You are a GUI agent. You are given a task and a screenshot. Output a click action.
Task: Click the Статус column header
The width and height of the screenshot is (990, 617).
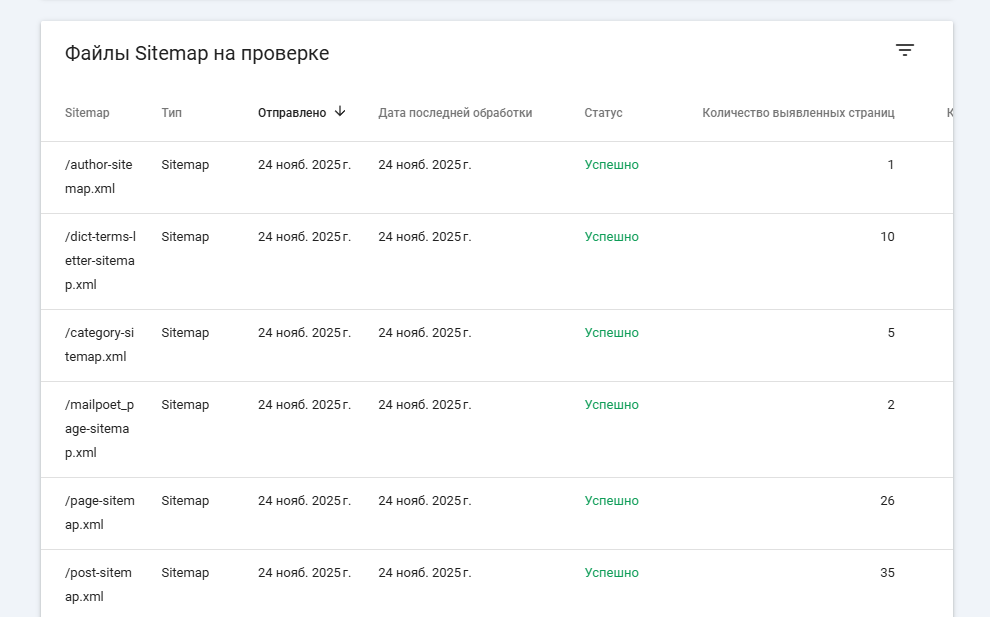pyautogui.click(x=603, y=113)
